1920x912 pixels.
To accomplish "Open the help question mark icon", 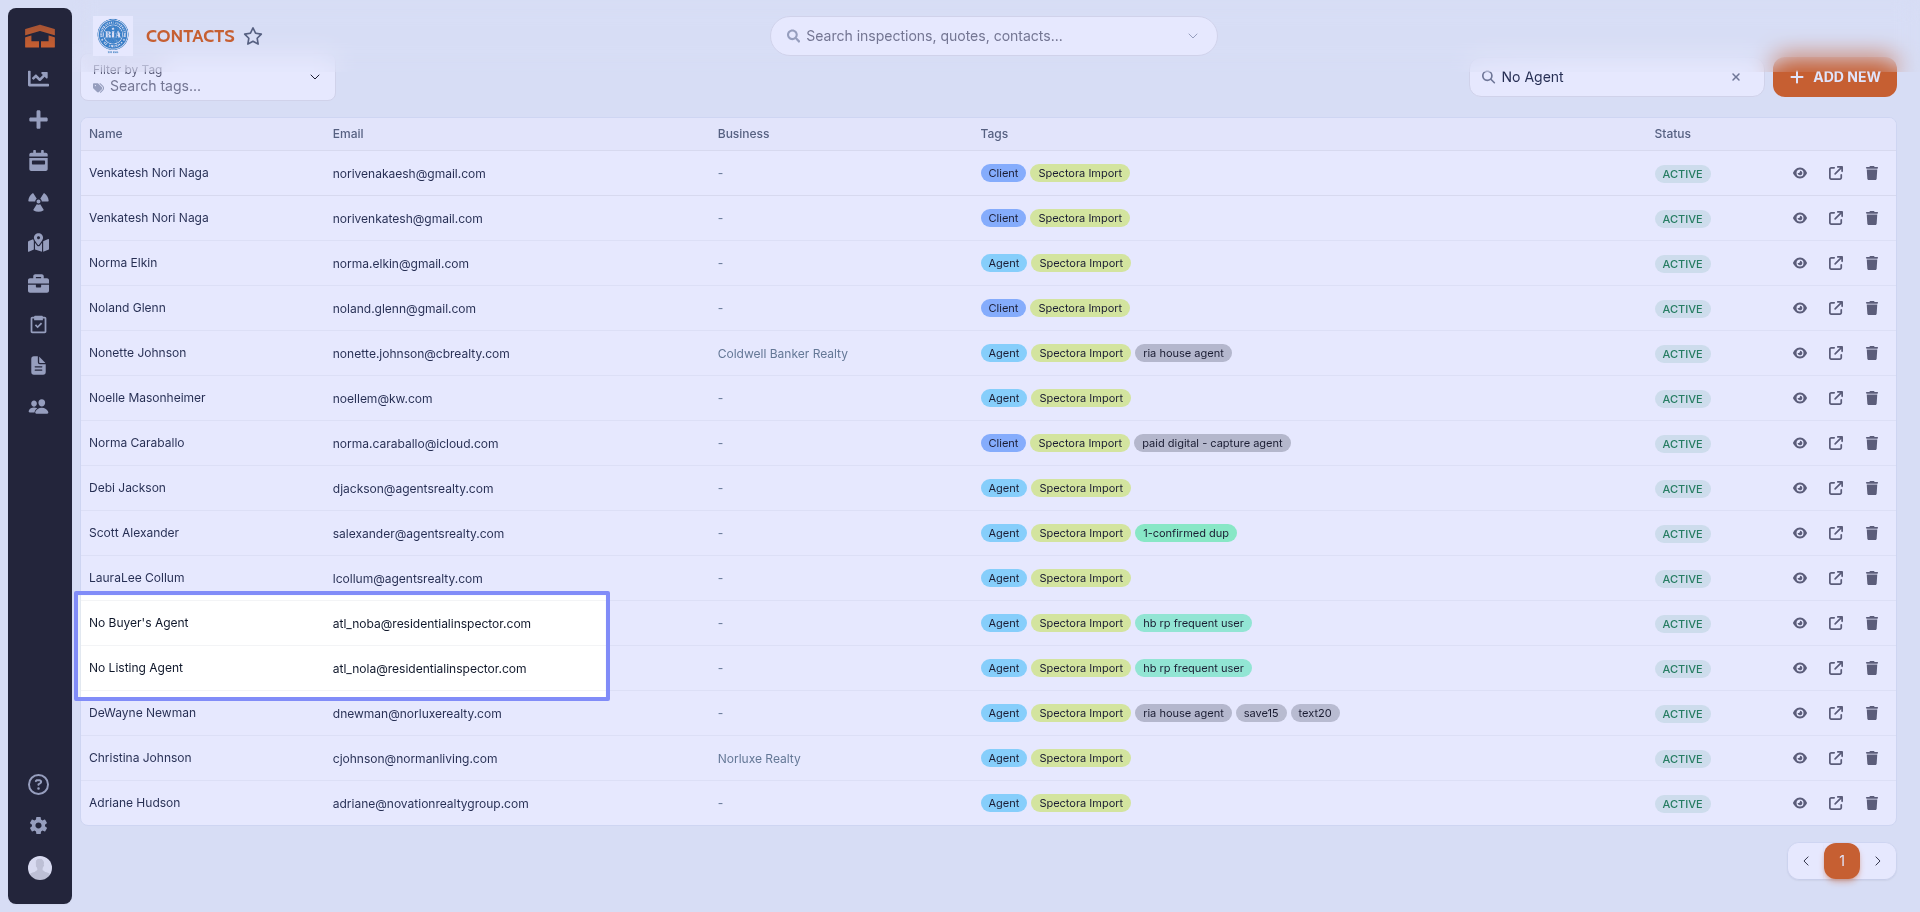I will point(39,784).
